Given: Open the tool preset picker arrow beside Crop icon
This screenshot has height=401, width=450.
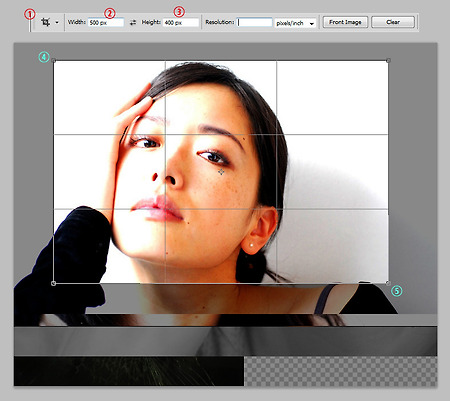Looking at the screenshot, I should 57,23.
